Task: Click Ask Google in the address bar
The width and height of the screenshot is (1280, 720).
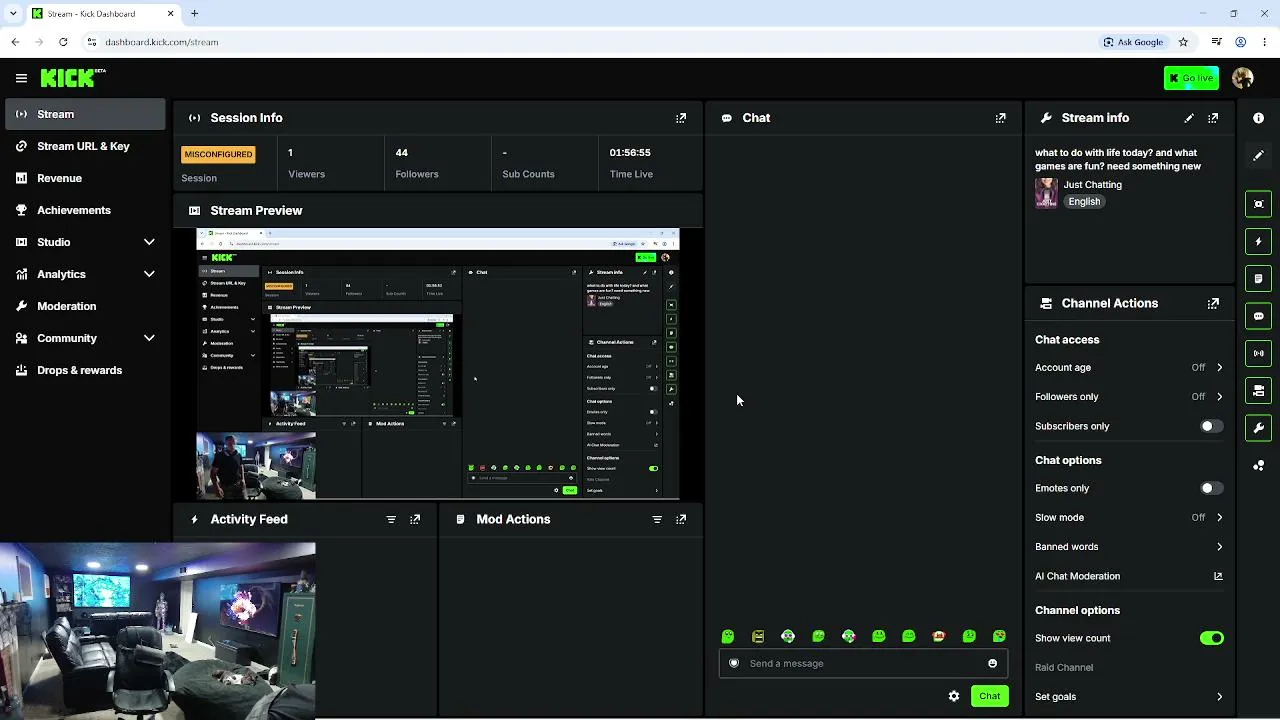Action: [1133, 42]
